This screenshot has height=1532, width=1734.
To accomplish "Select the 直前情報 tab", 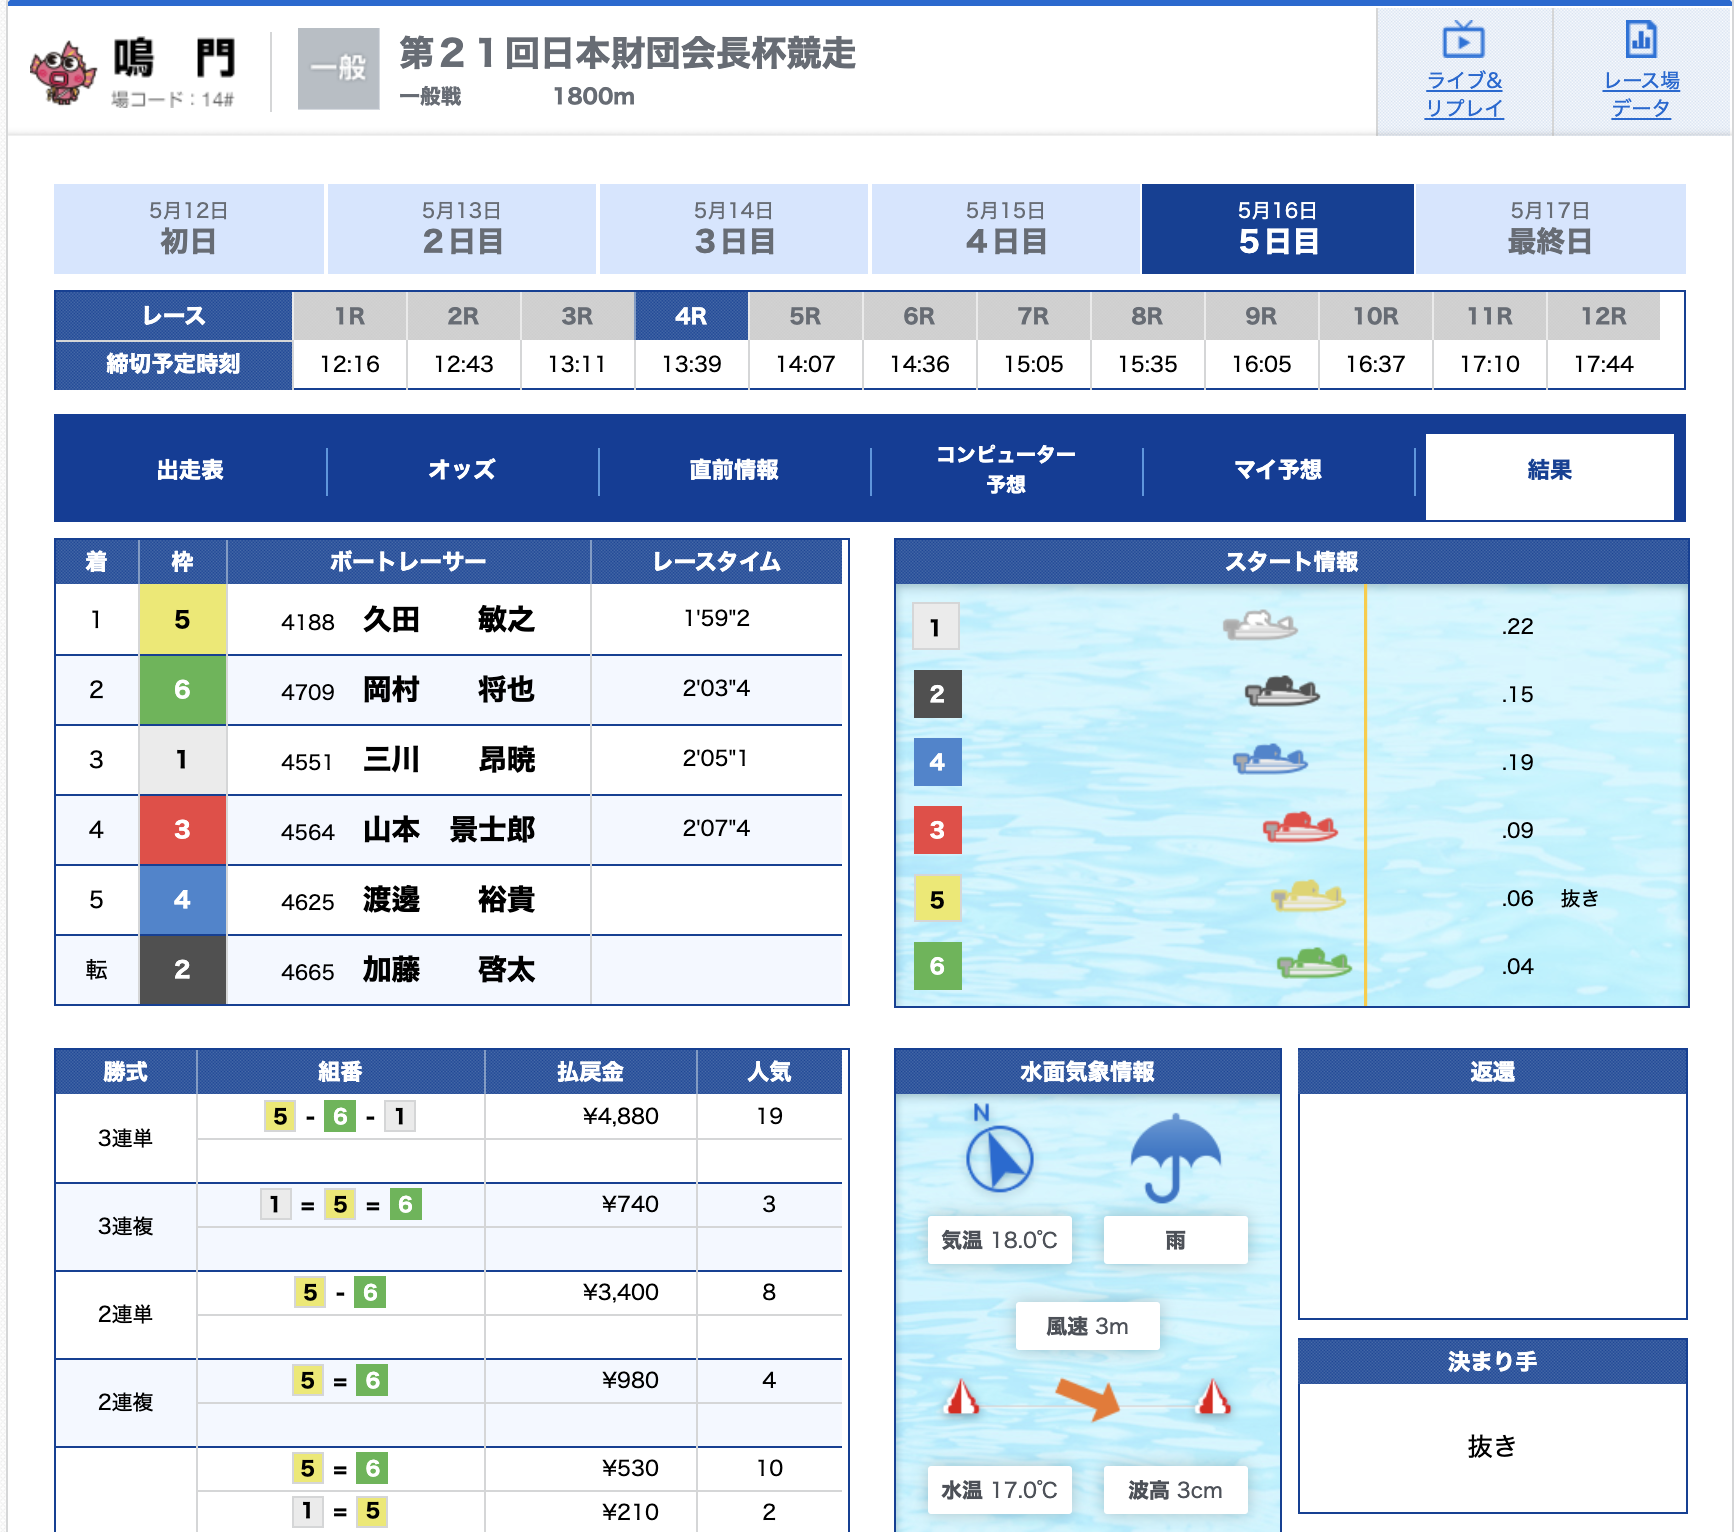I will 734,470.
